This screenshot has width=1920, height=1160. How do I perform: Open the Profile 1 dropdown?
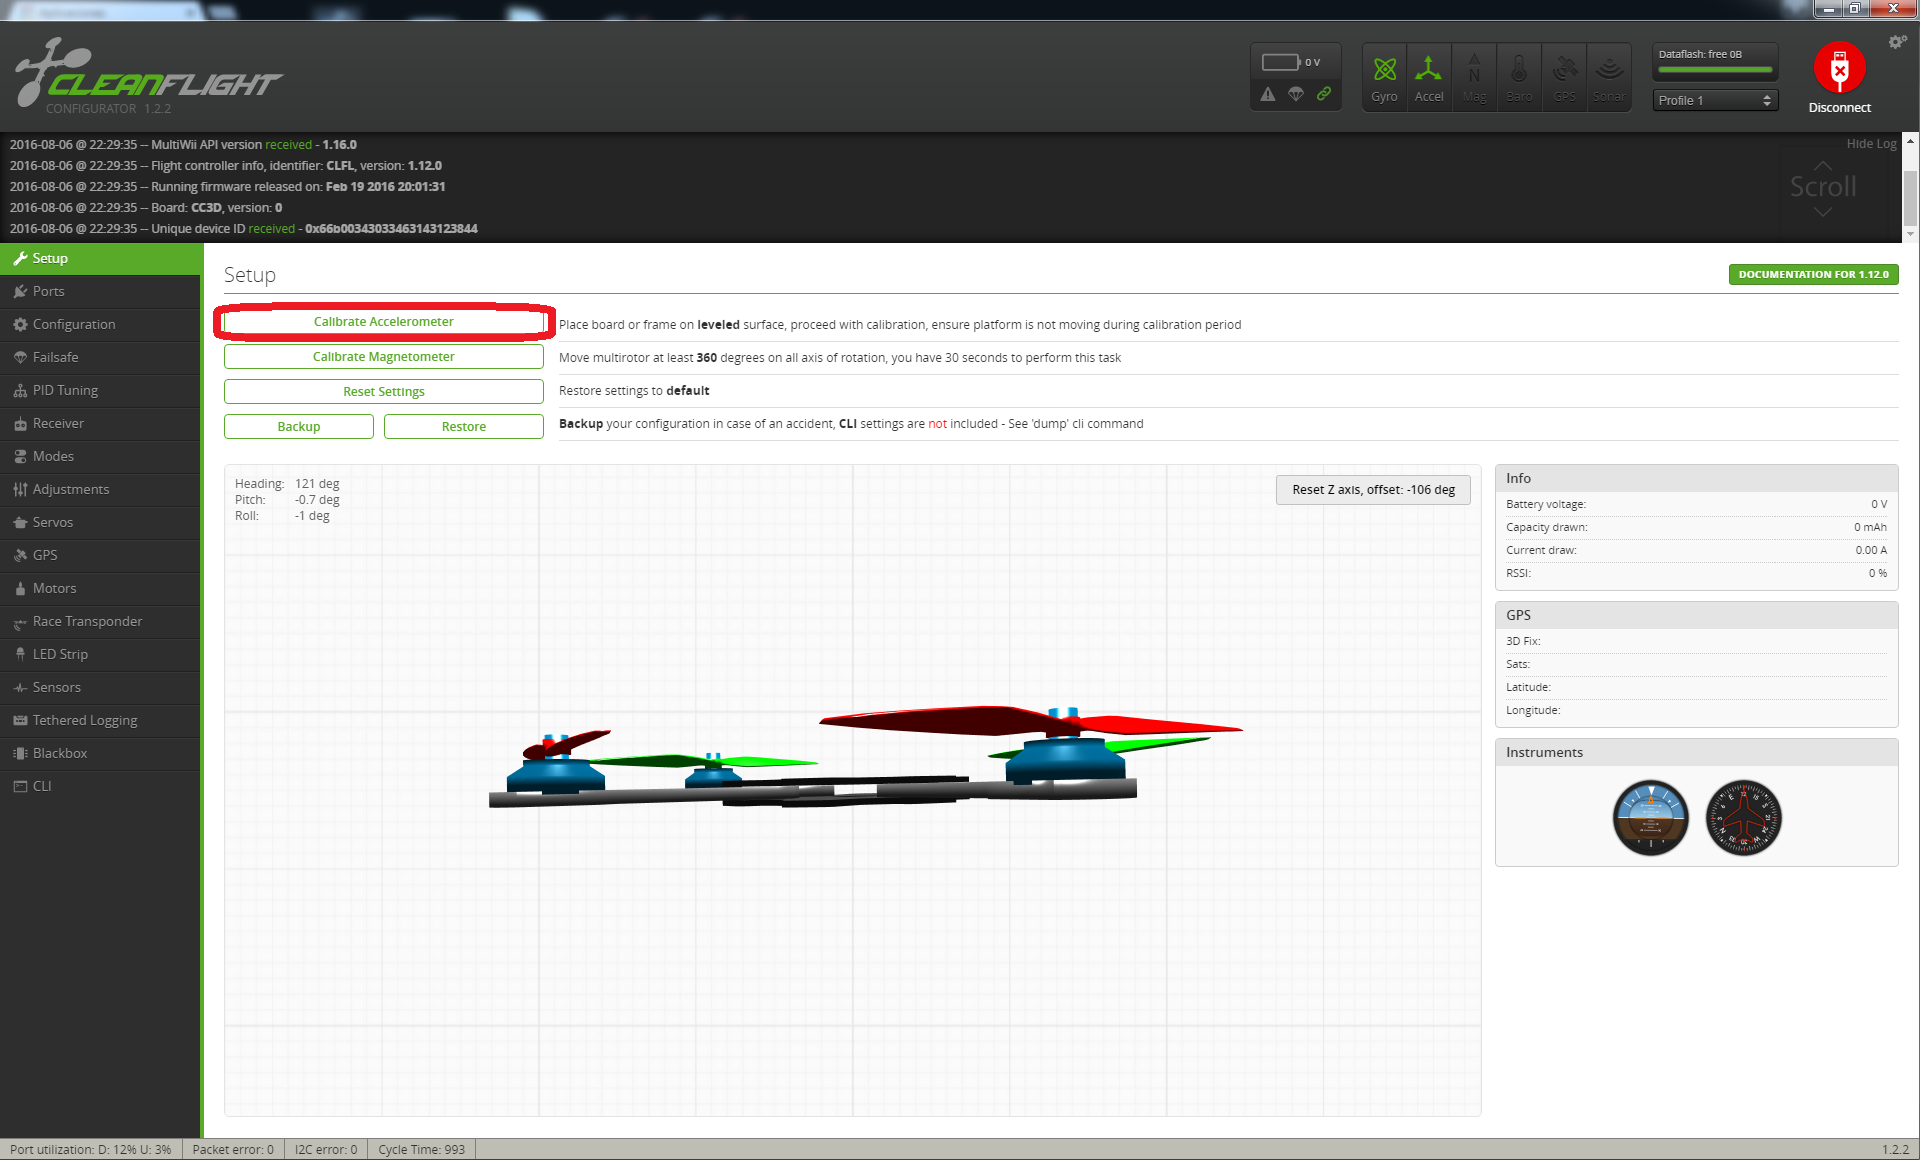click(1715, 100)
